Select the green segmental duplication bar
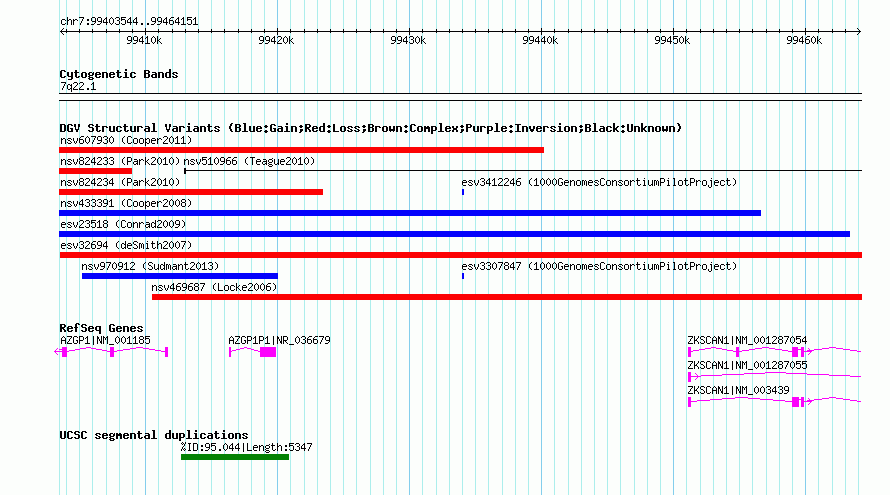Viewport: 890px width, 495px height. pyautogui.click(x=235, y=458)
